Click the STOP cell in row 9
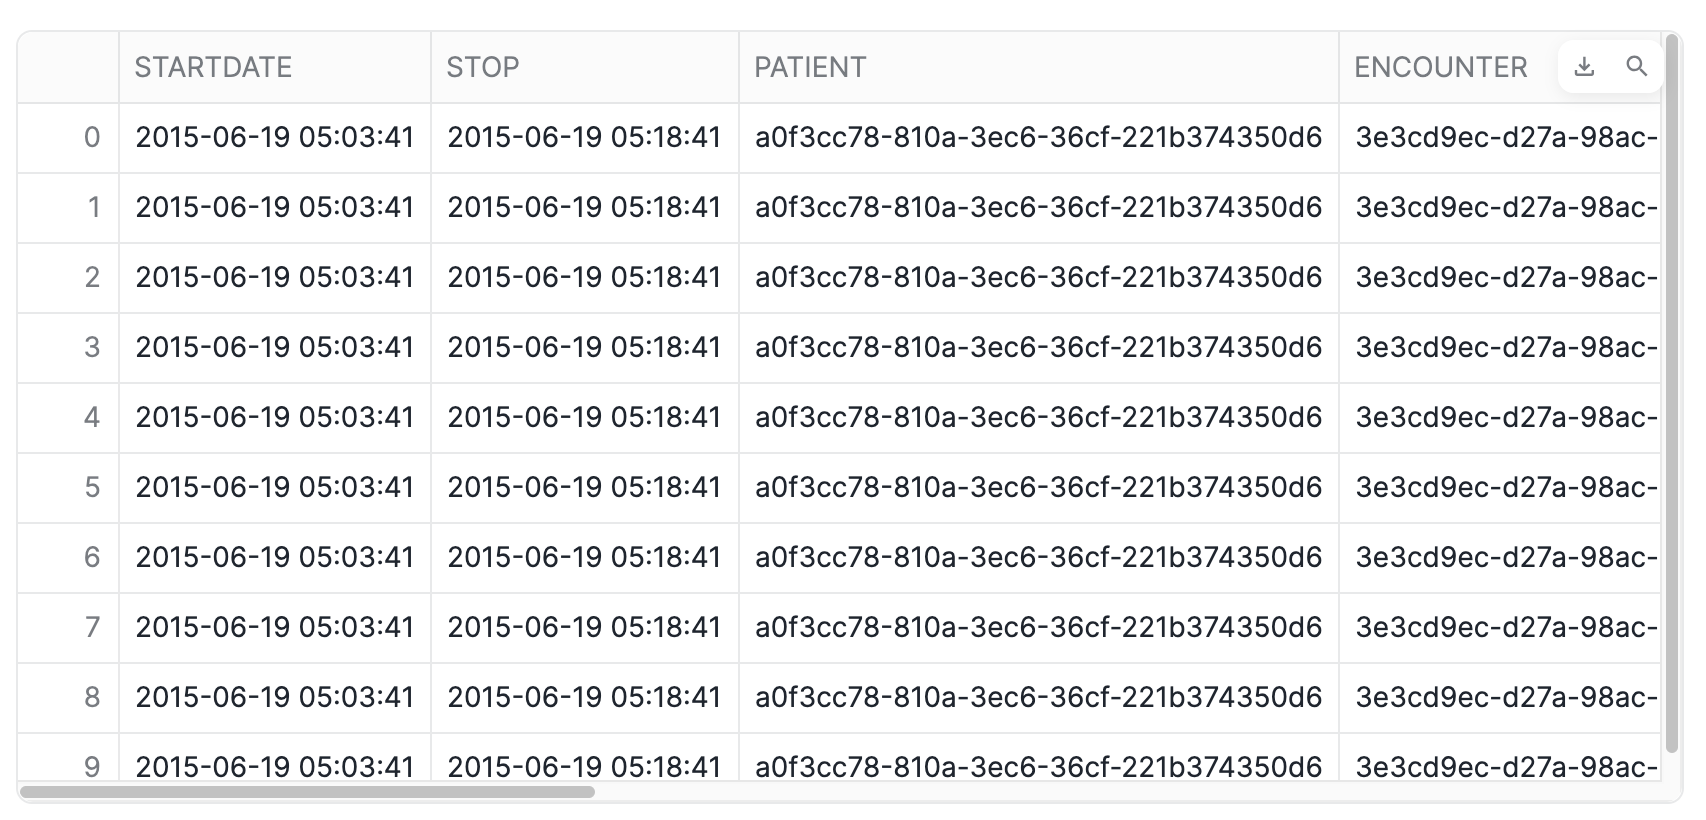 (x=585, y=758)
